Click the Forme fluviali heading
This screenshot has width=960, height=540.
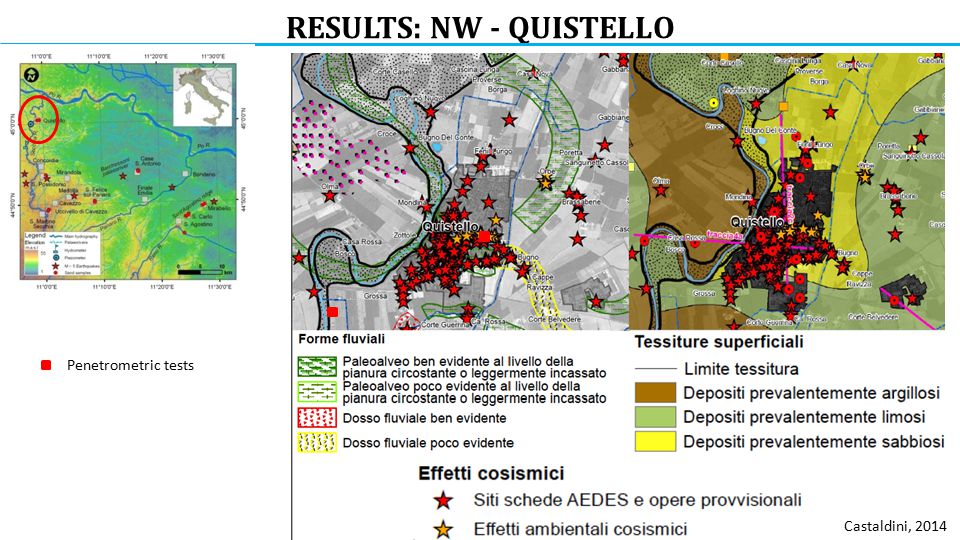pyautogui.click(x=342, y=339)
